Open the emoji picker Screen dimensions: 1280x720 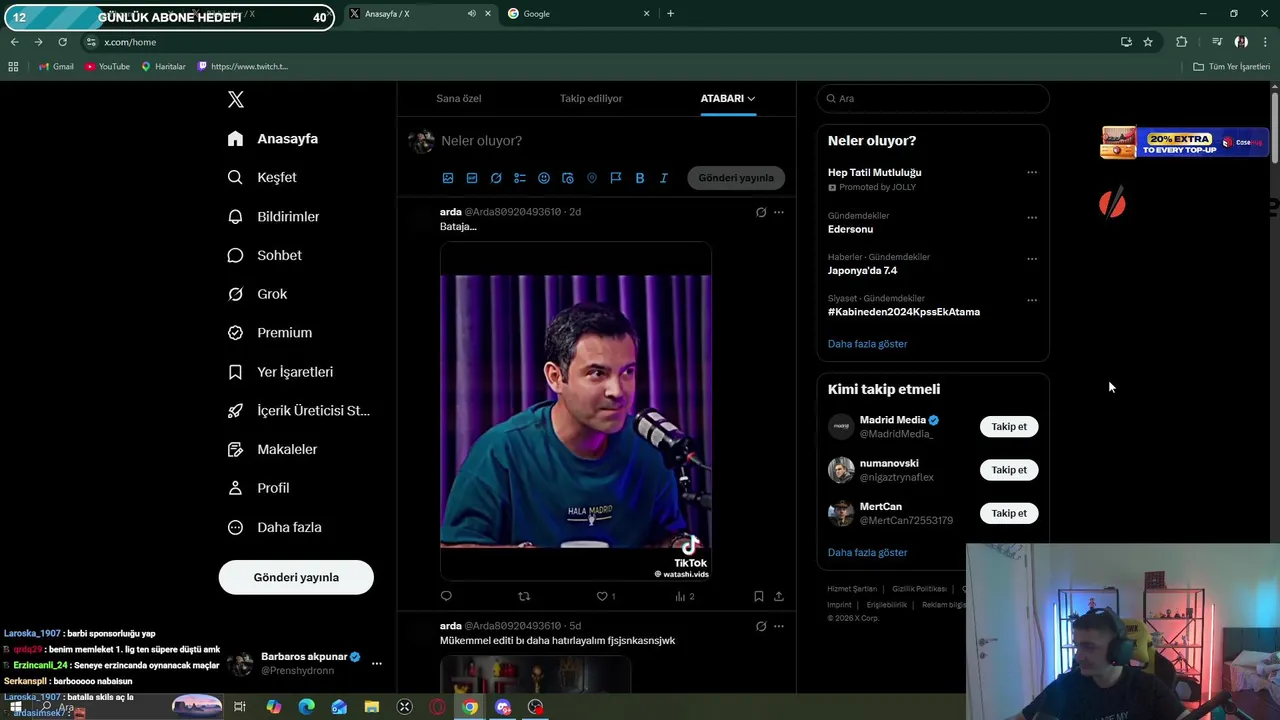pyautogui.click(x=544, y=178)
